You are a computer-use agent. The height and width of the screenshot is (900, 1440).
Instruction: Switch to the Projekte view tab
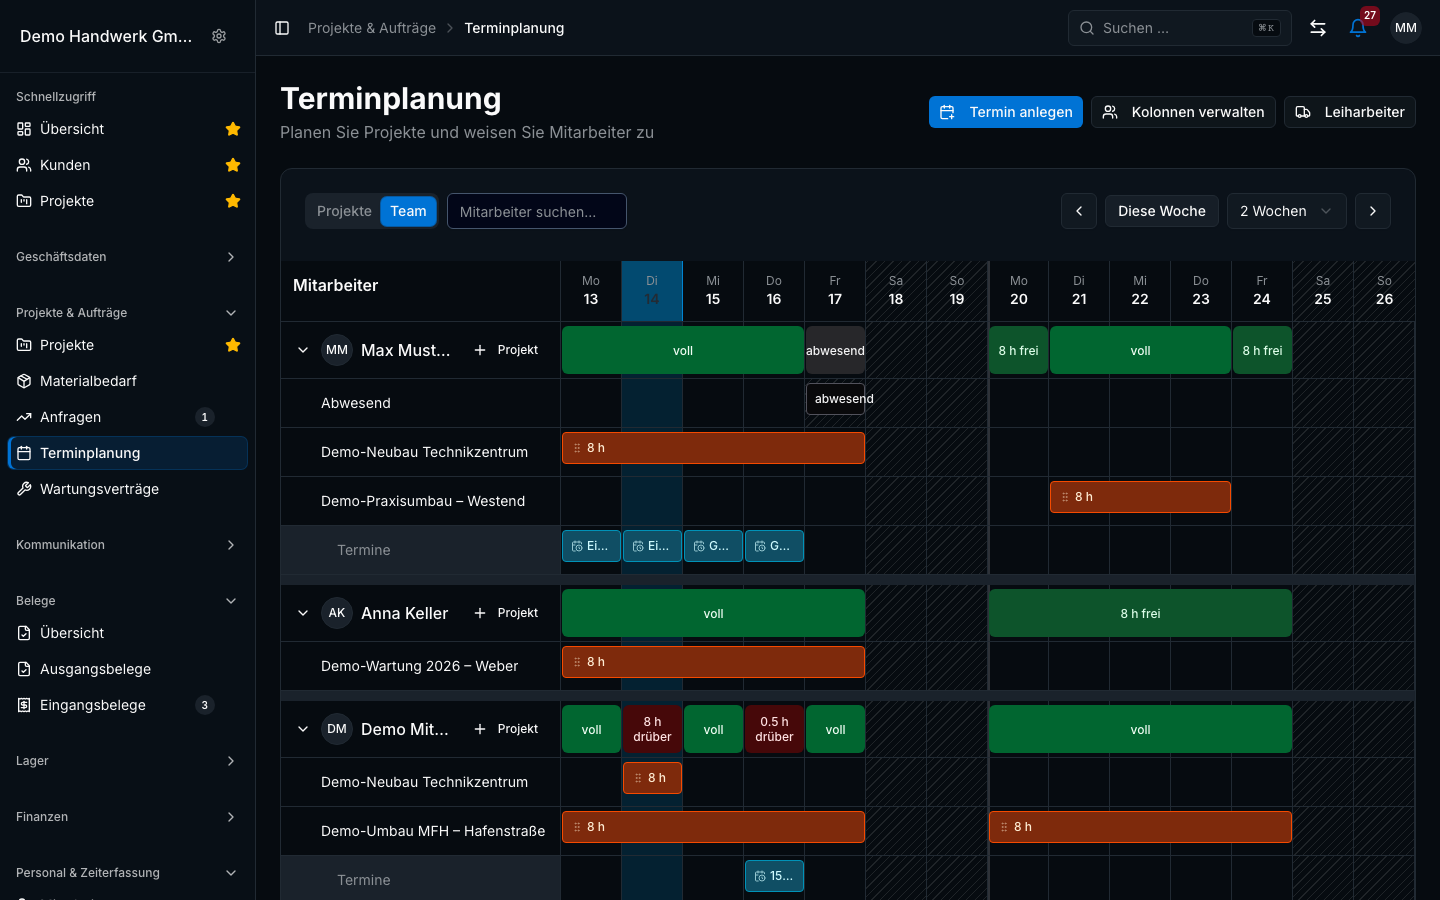pos(344,211)
